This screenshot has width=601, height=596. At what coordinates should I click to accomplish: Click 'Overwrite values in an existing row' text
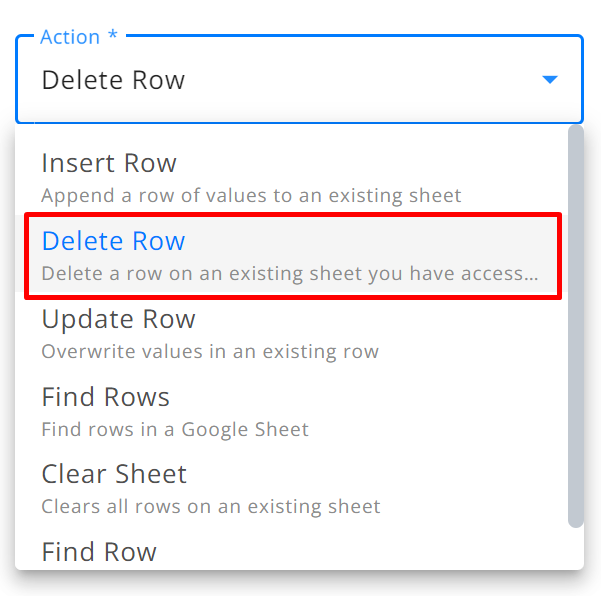(x=210, y=351)
